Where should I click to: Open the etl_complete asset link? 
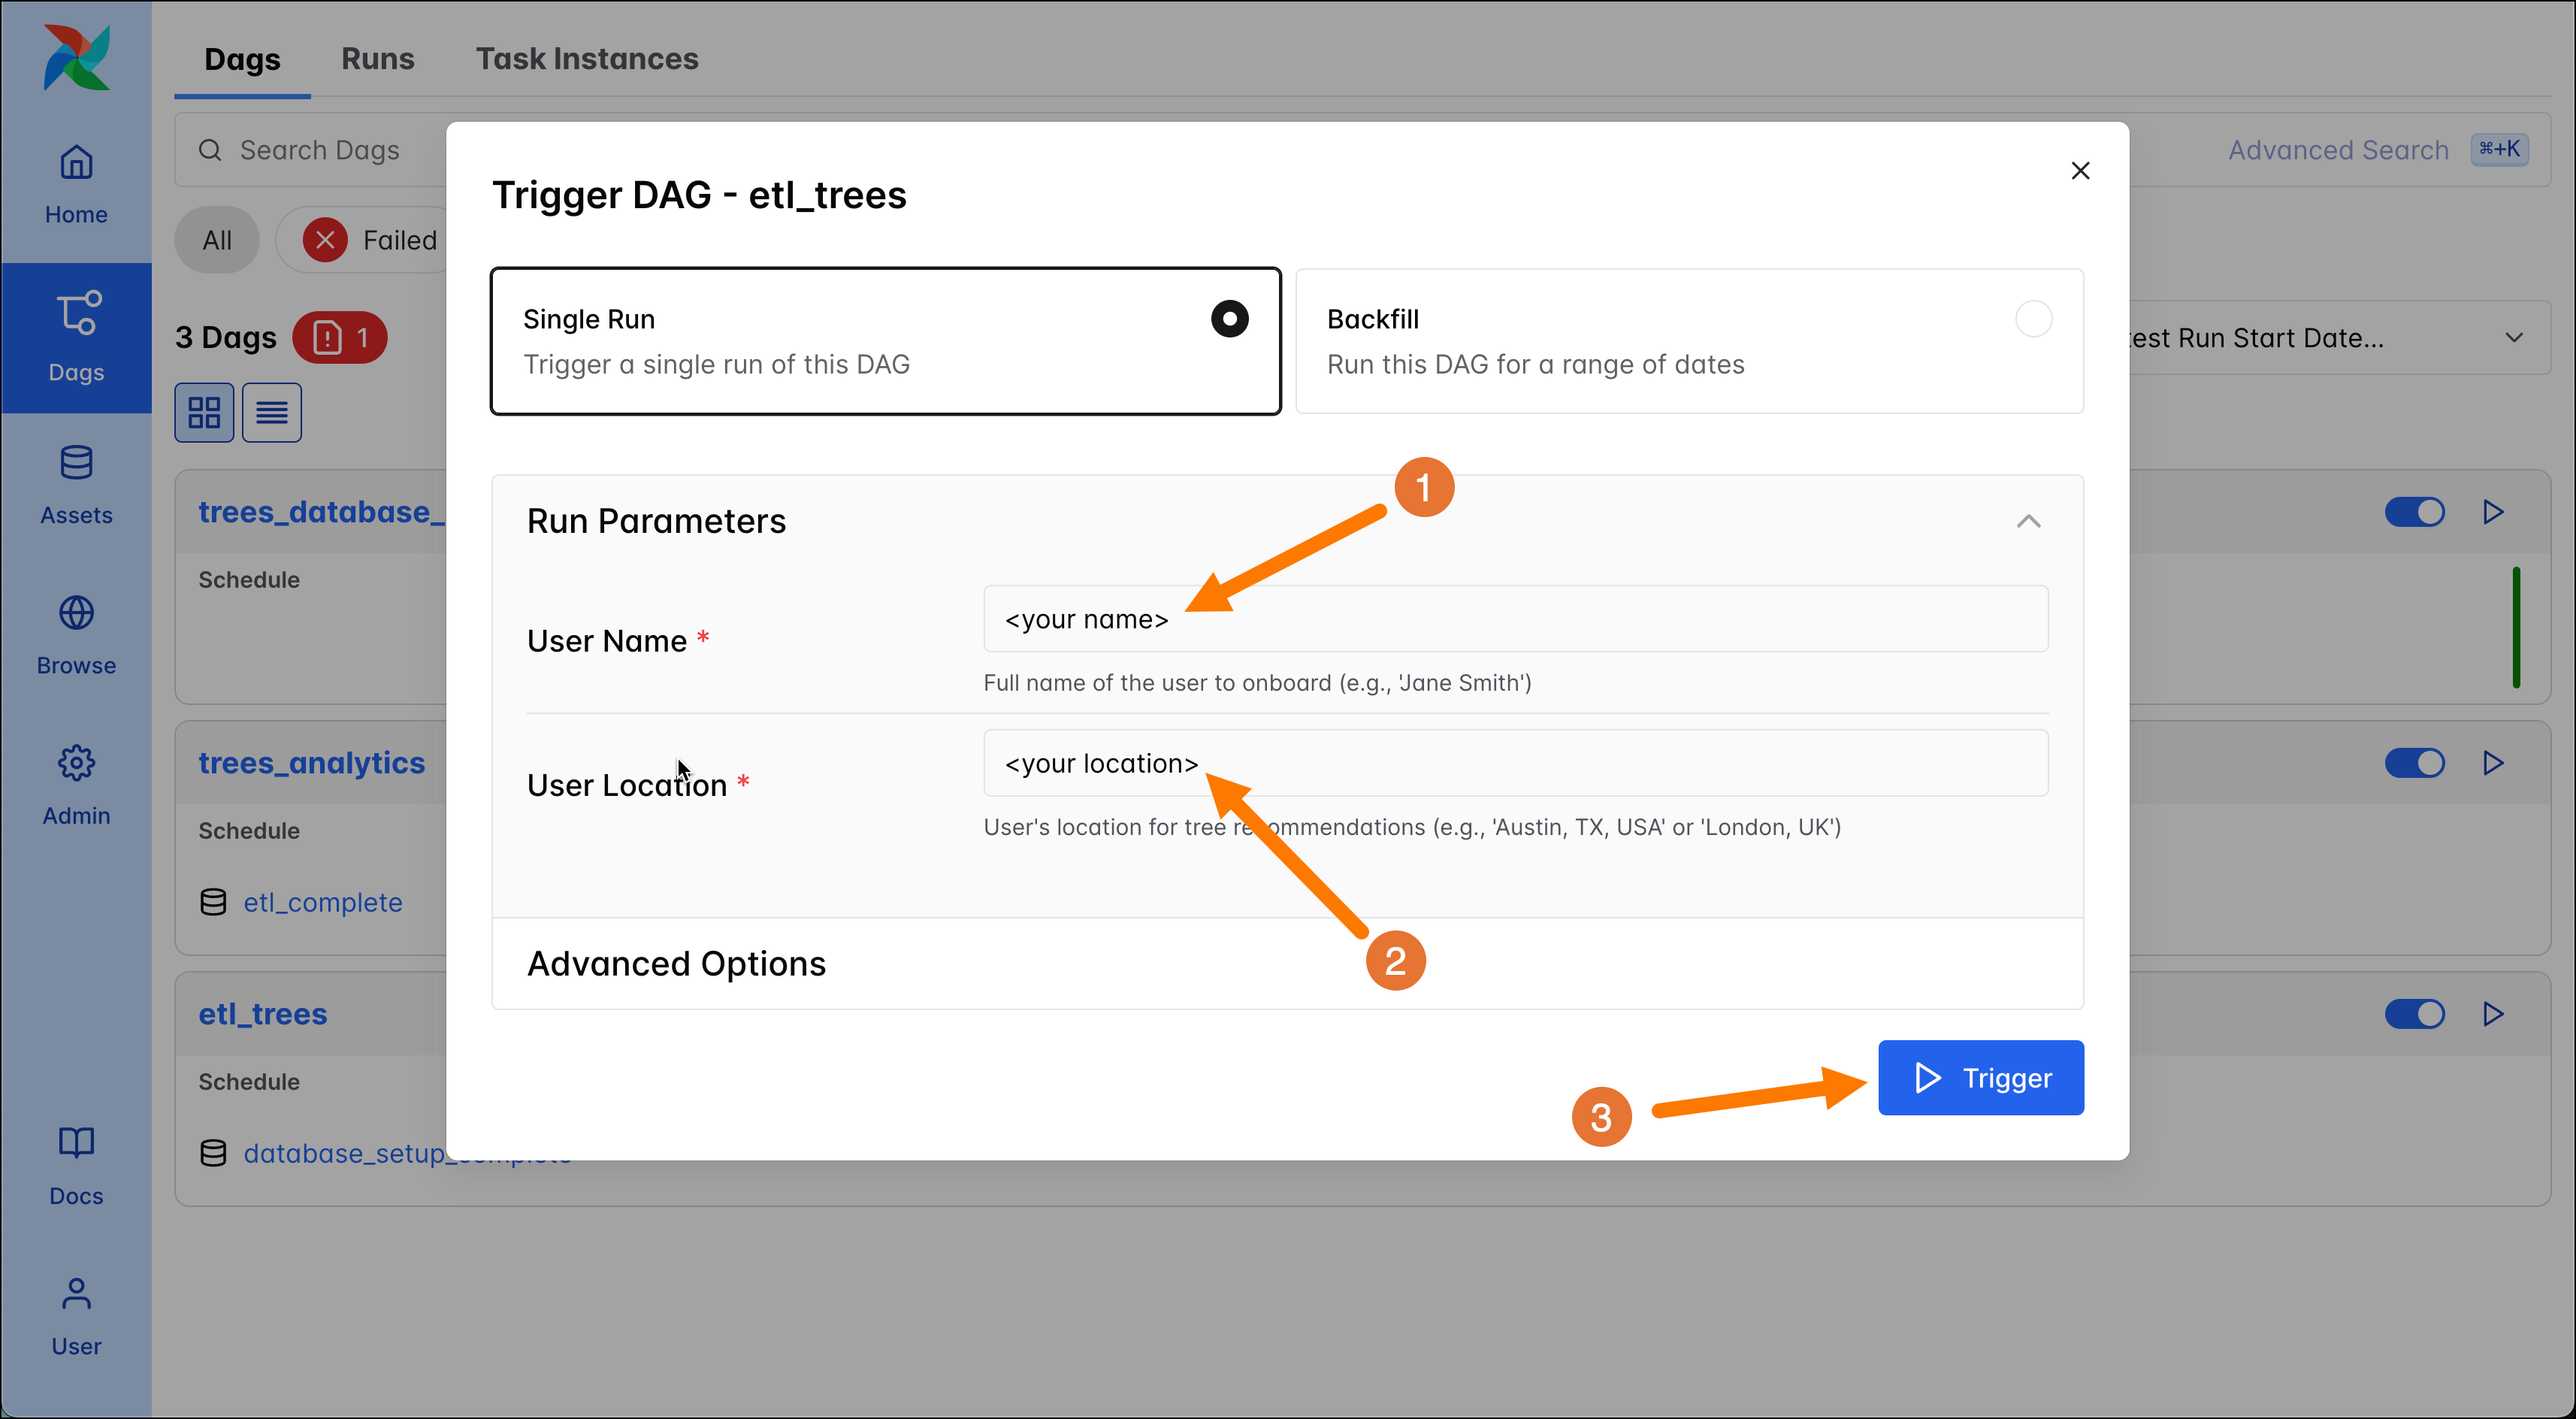322,901
